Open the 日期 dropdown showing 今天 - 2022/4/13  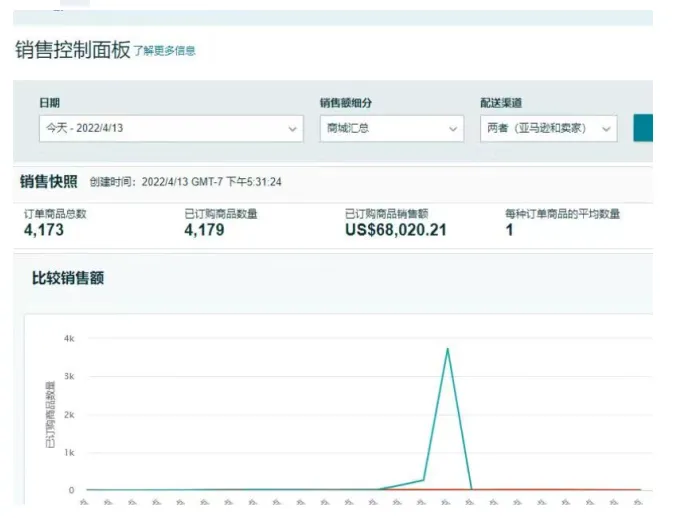point(171,129)
